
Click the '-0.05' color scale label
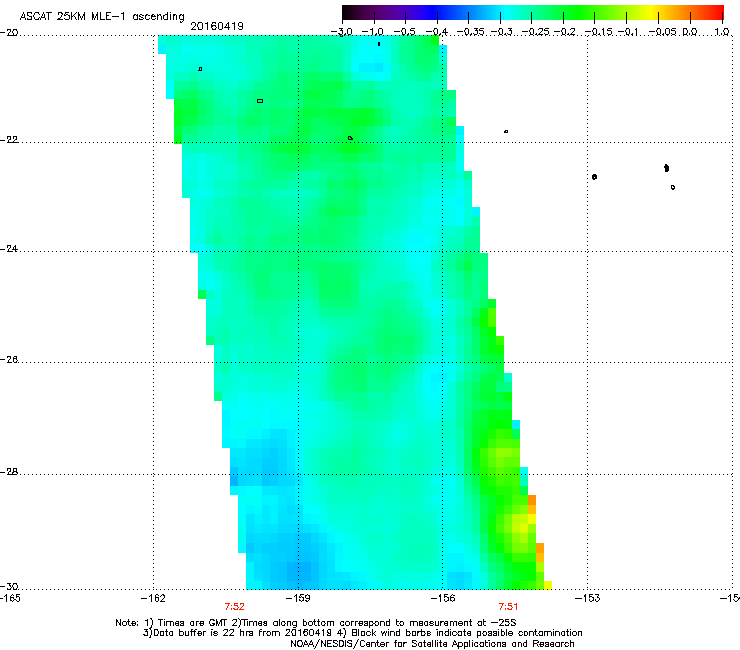pyautogui.click(x=662, y=32)
